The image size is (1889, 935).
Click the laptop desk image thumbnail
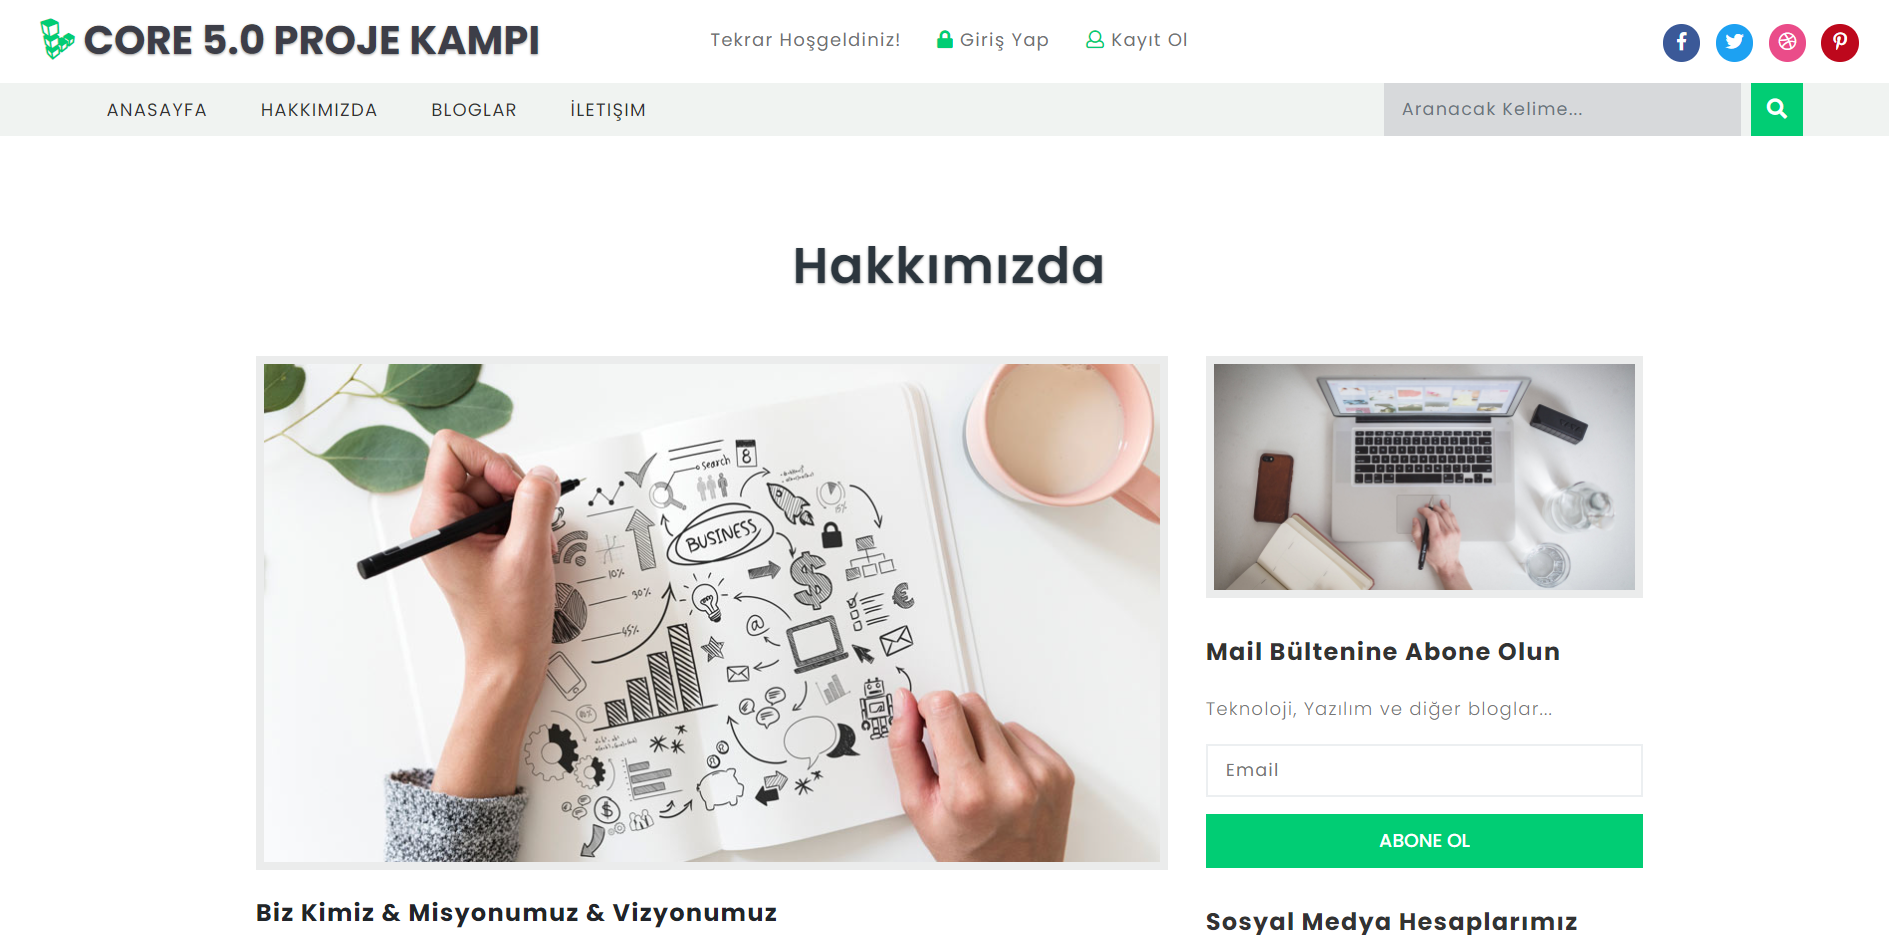[1424, 477]
